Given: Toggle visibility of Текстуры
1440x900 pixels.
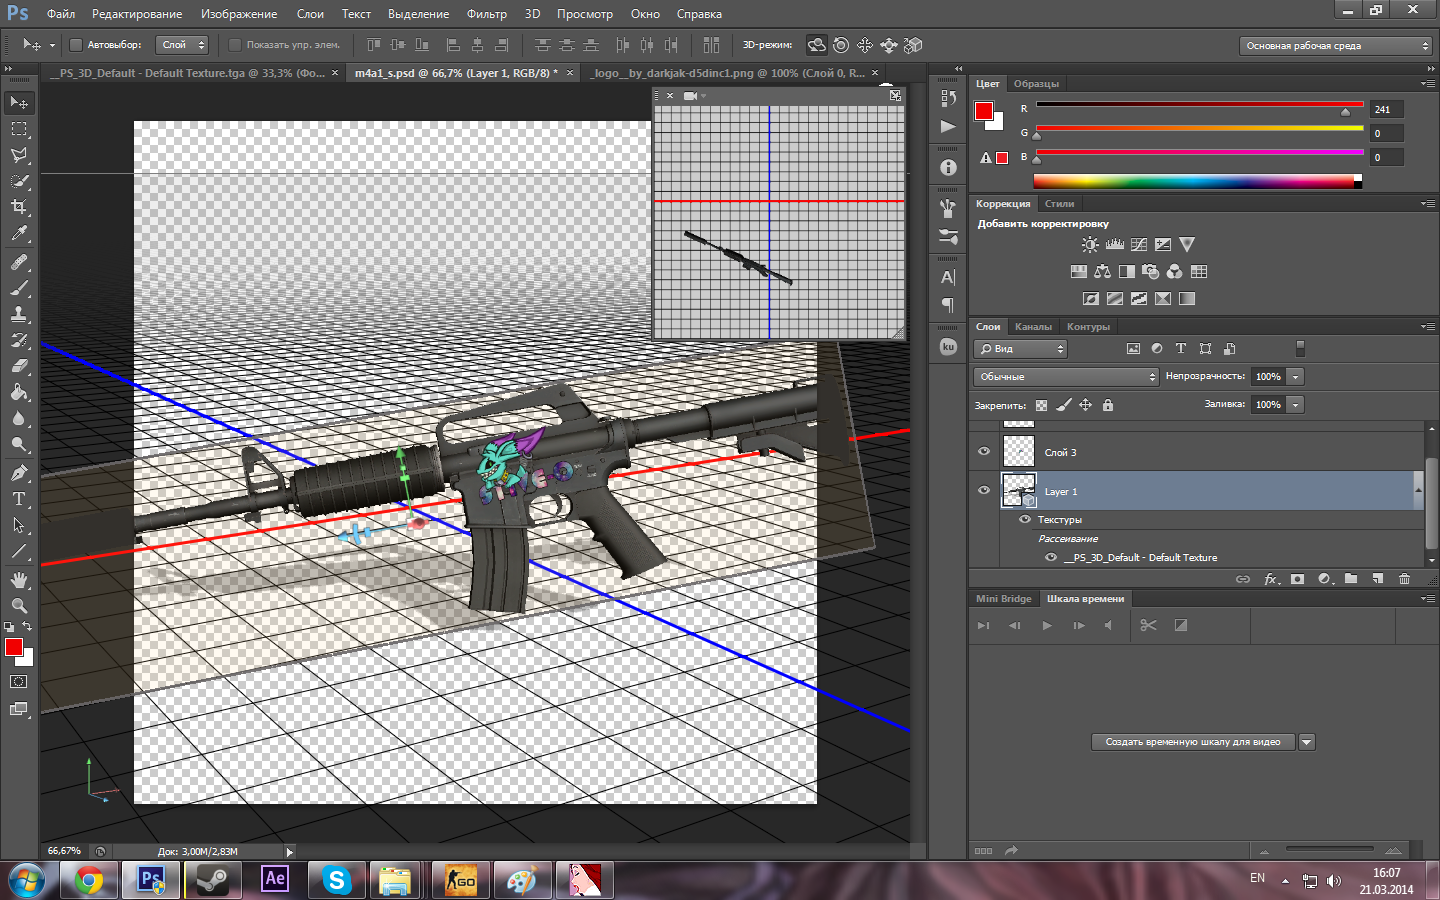Looking at the screenshot, I should pos(1025,519).
